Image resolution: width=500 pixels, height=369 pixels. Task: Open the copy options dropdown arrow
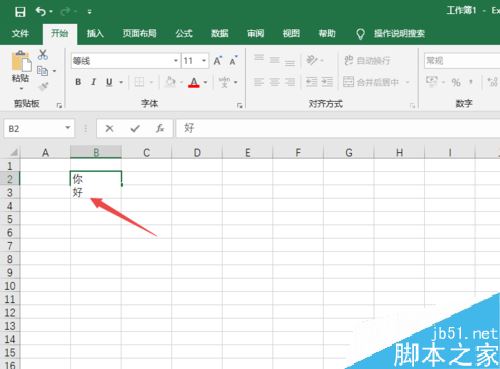54,71
